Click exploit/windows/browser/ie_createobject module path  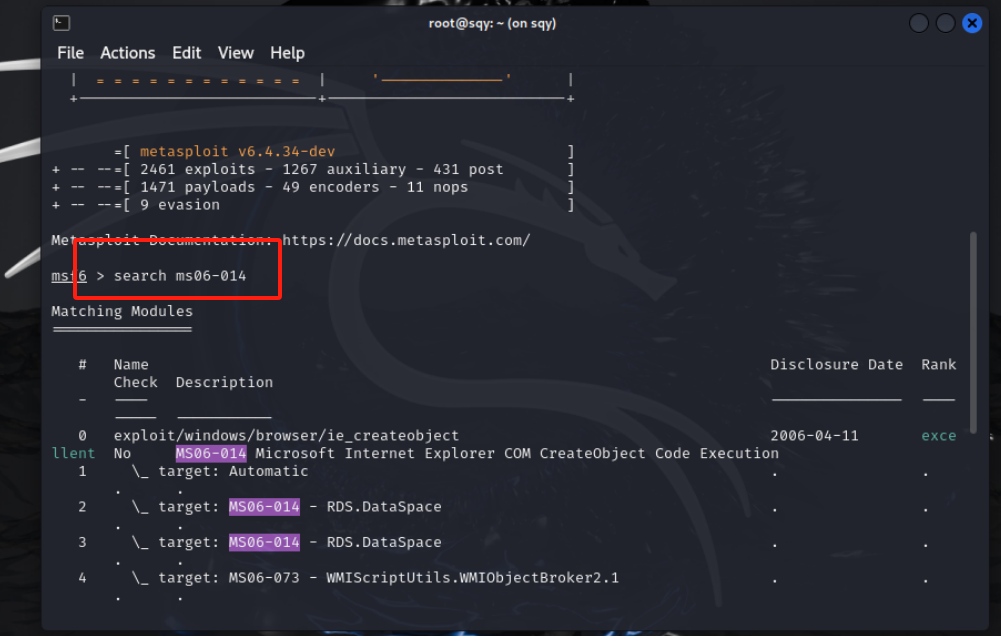[x=286, y=435]
